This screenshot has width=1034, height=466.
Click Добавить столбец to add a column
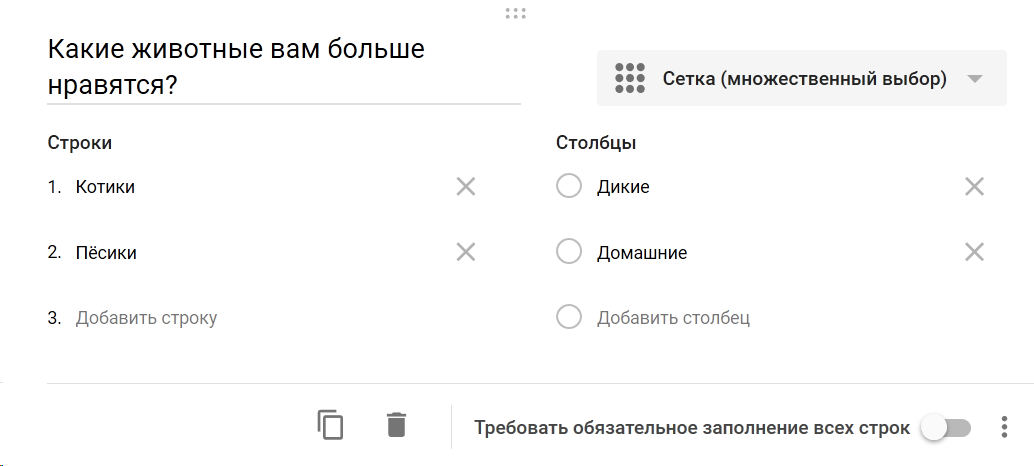click(x=673, y=318)
